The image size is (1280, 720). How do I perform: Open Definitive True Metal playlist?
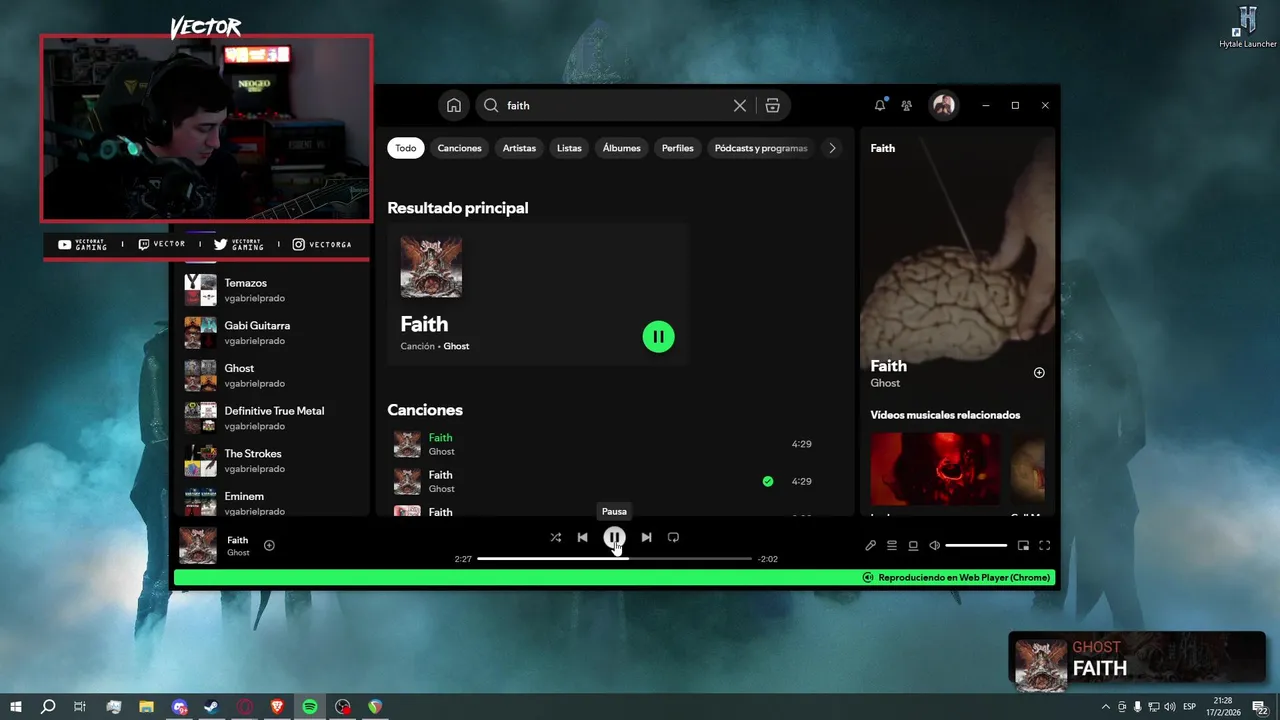click(271, 418)
